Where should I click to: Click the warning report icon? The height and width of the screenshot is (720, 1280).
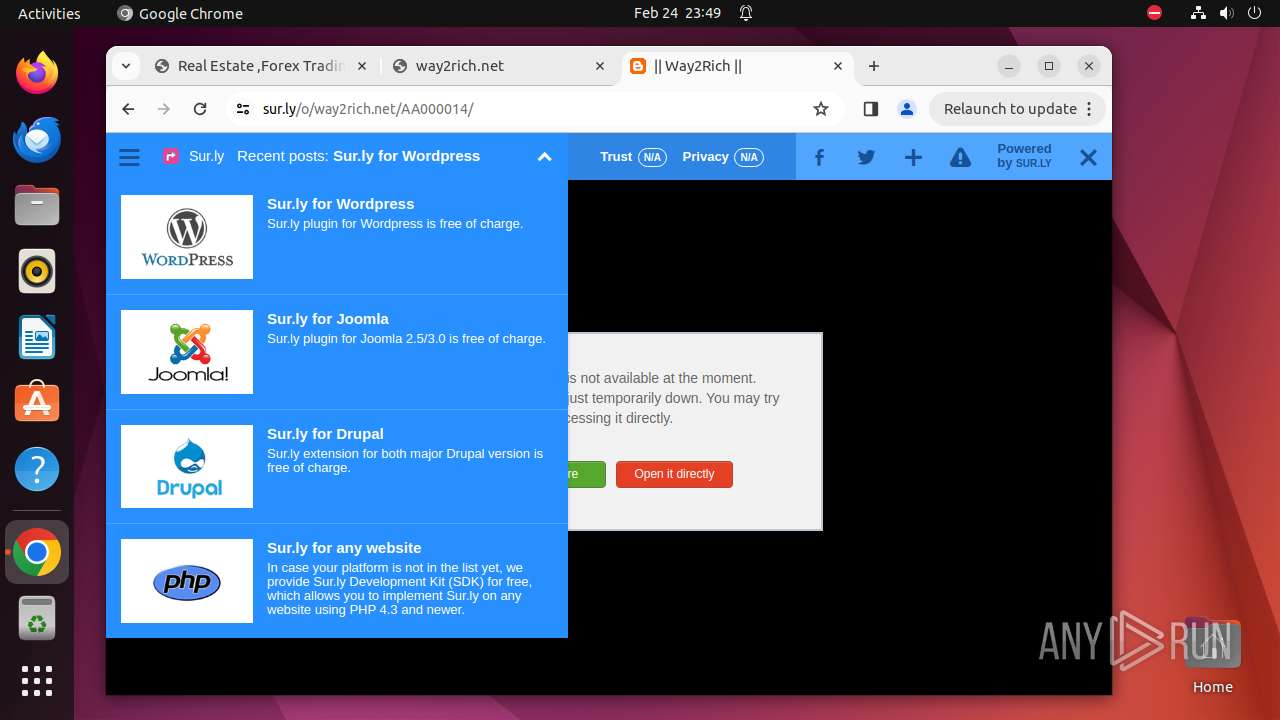960,157
